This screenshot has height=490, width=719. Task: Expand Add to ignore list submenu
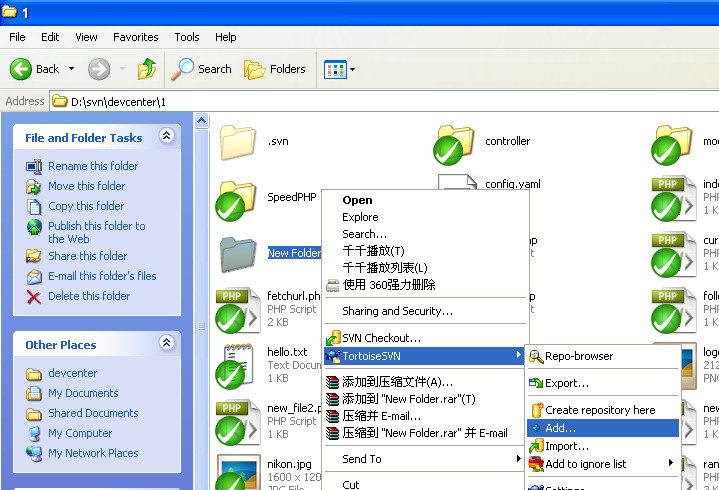[603, 464]
